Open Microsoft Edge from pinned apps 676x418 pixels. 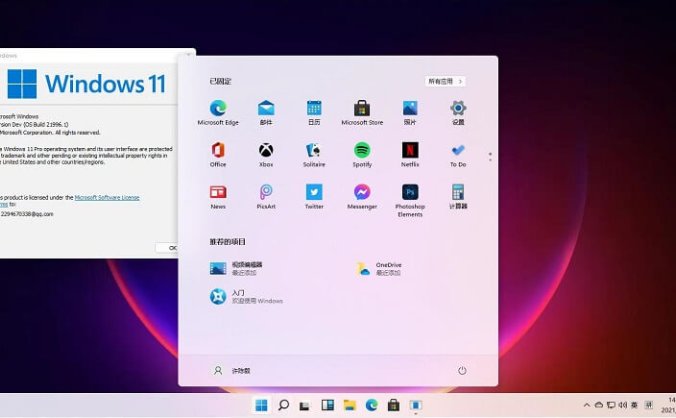point(218,112)
